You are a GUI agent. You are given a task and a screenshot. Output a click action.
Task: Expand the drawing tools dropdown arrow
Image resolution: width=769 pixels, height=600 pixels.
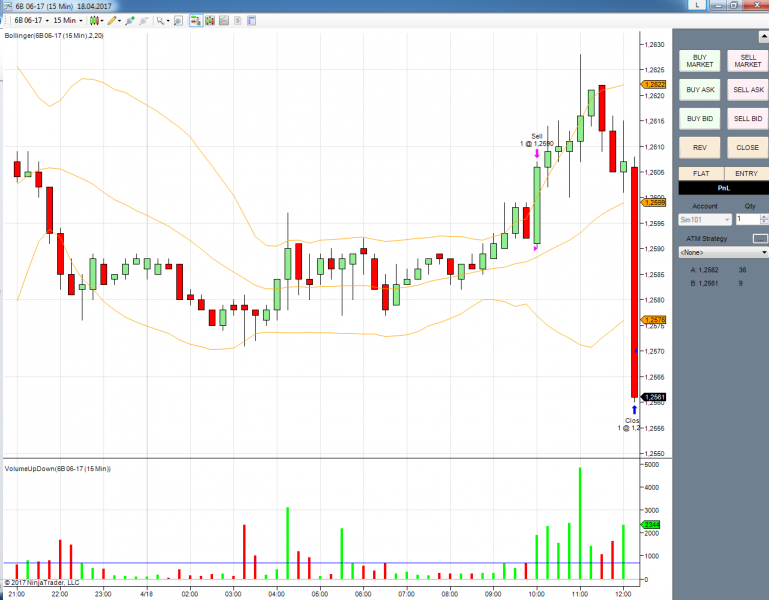[x=119, y=21]
